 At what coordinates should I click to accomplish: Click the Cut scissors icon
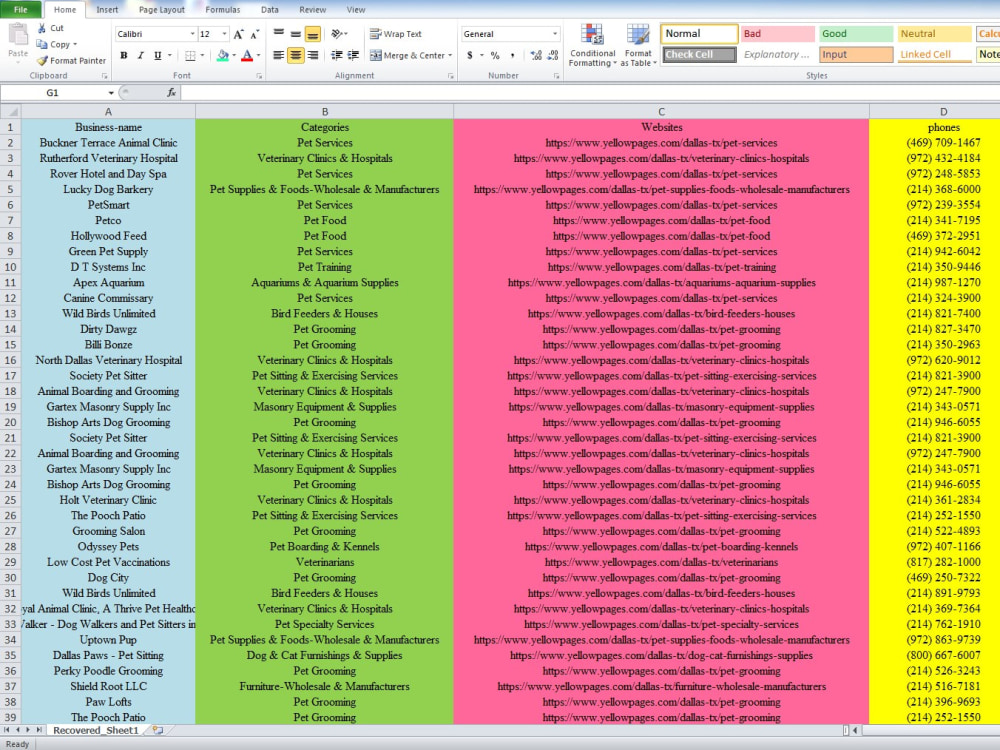pyautogui.click(x=42, y=28)
